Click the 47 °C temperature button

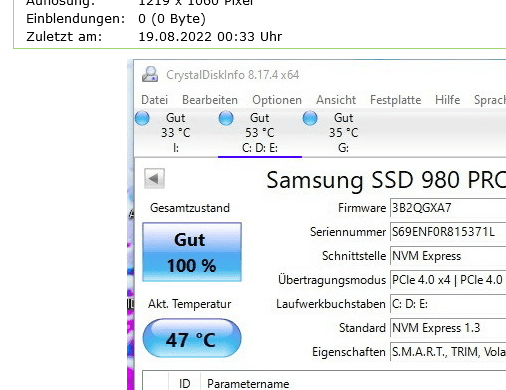click(192, 338)
